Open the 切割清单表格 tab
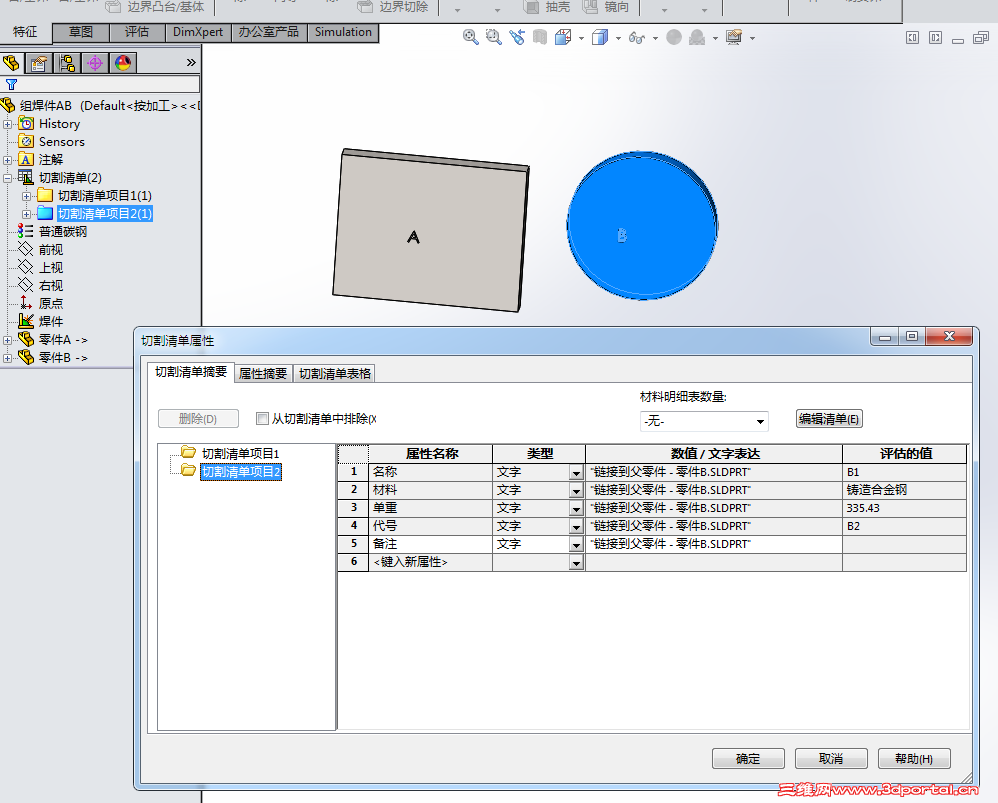 pos(335,374)
